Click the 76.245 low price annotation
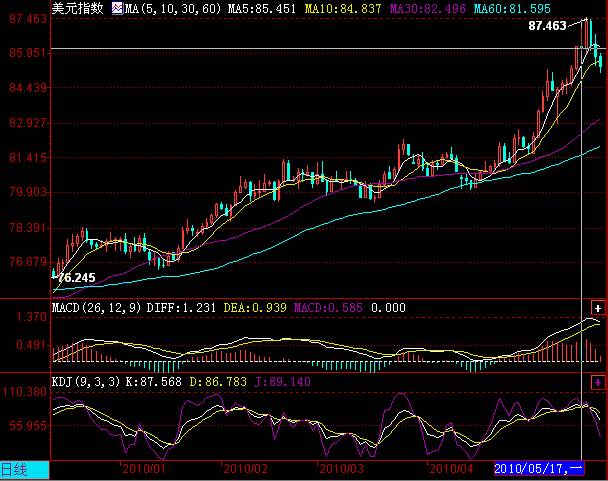This screenshot has height=481, width=608. pos(76,278)
